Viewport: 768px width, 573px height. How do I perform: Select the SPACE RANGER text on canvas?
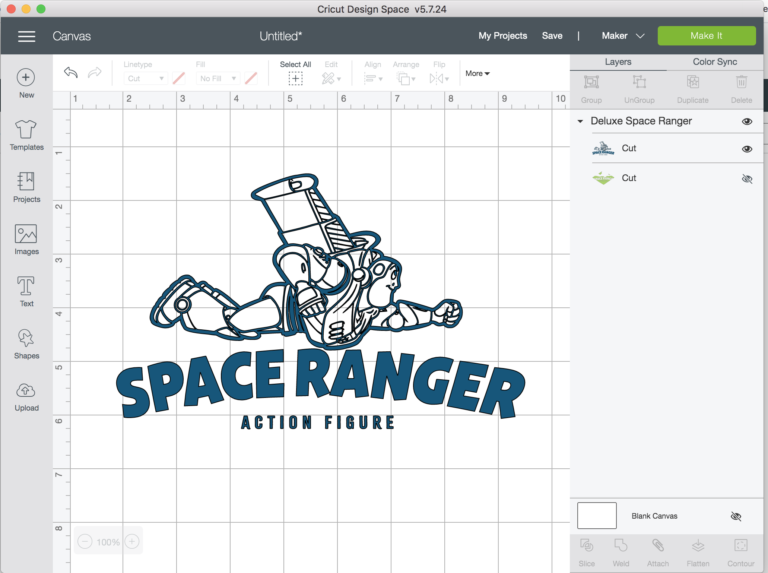coord(320,383)
